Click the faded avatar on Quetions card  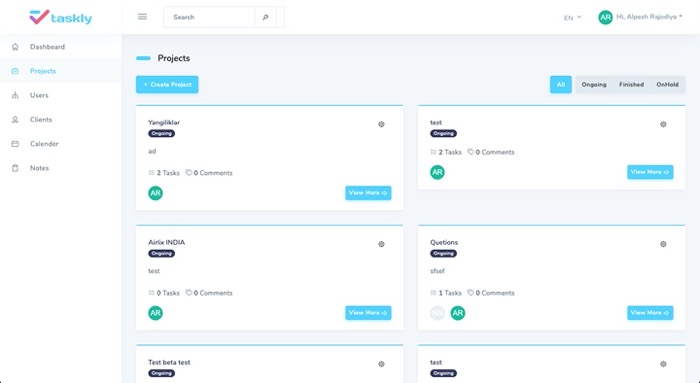click(438, 313)
